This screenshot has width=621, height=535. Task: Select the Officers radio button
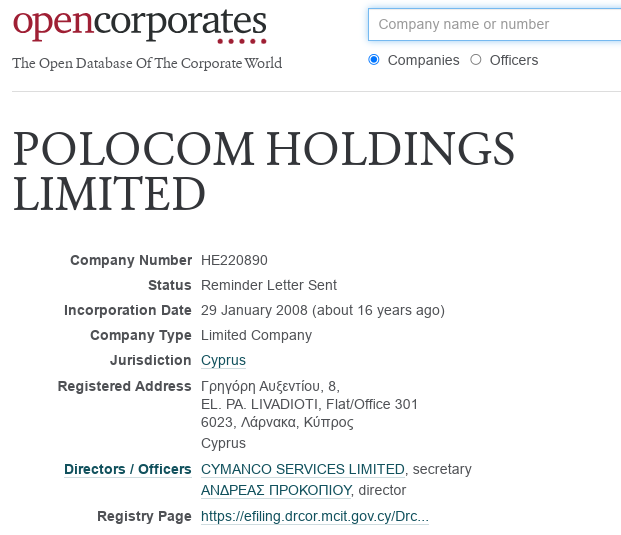[x=476, y=60]
